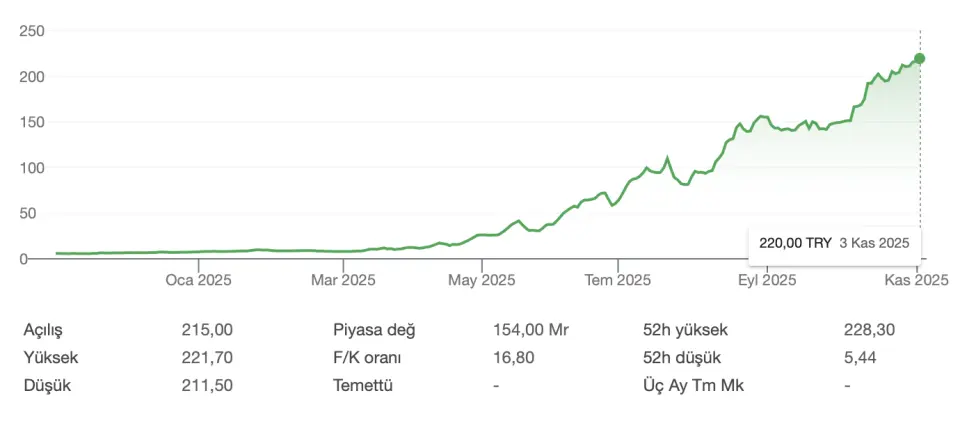
Task: Click the Oca 2025 axis label
Action: (x=198, y=280)
